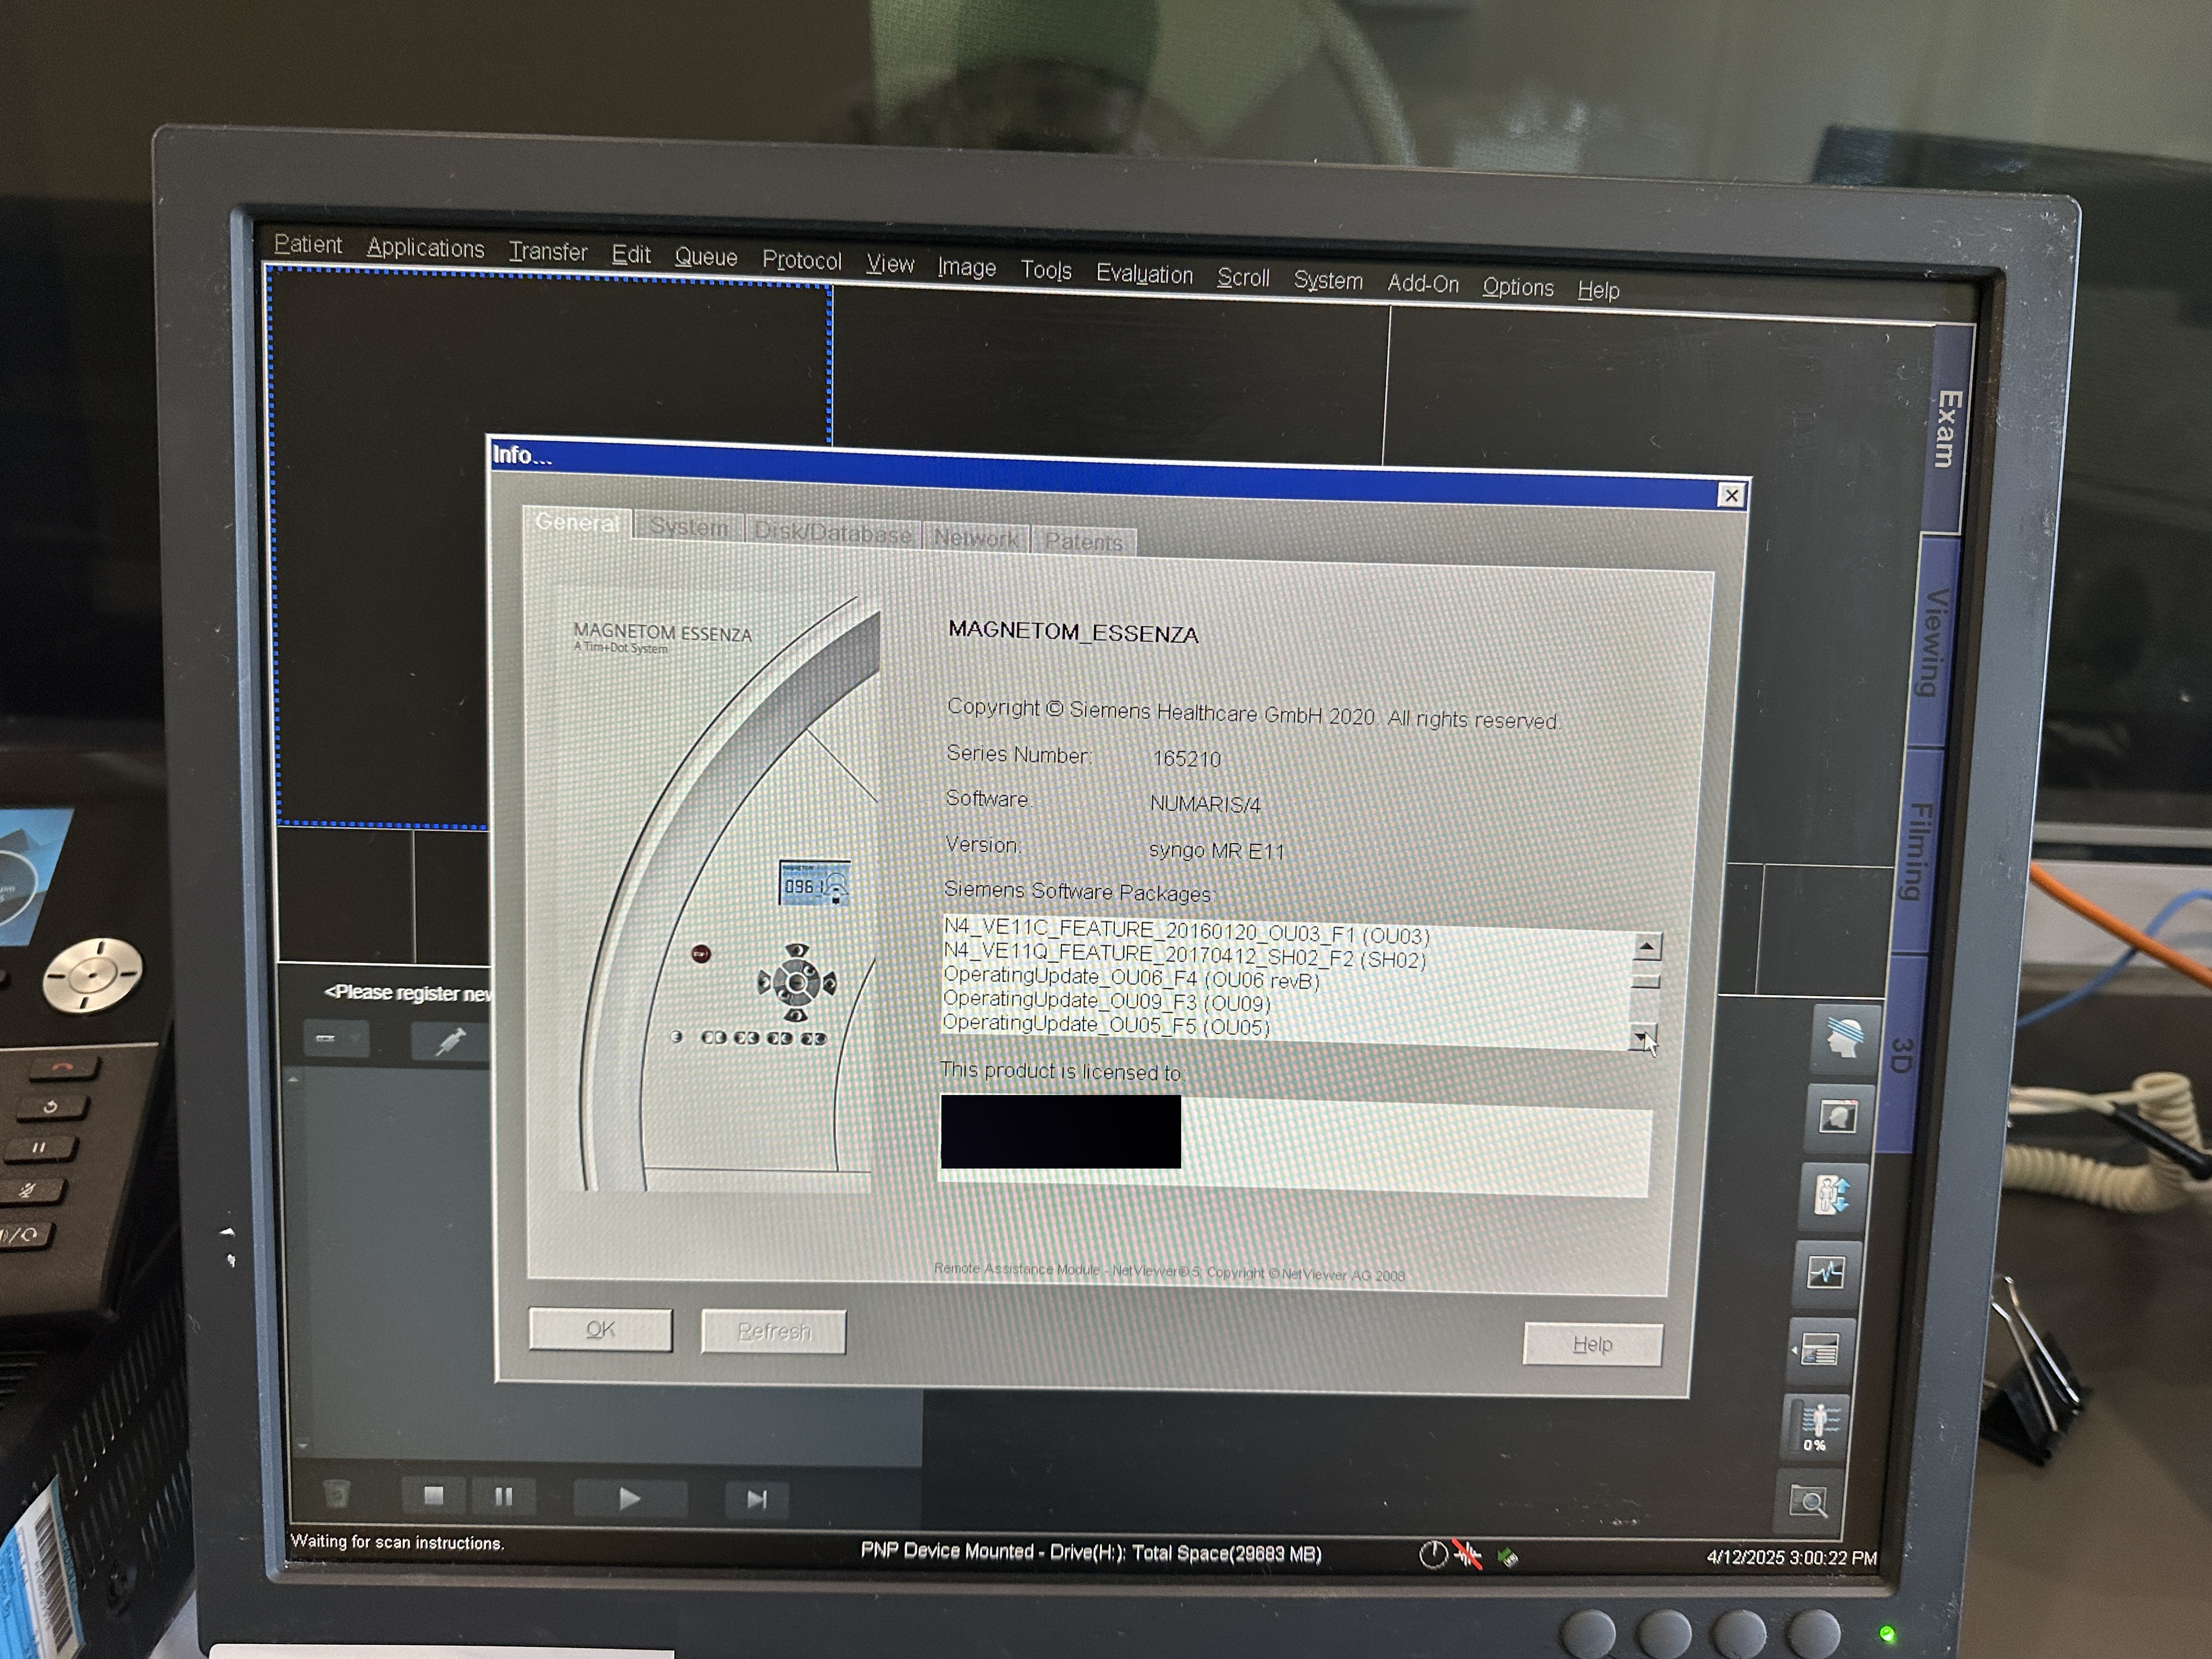This screenshot has height=1659, width=2212.
Task: Open the physiological signal waveform icon
Action: tap(1826, 1273)
